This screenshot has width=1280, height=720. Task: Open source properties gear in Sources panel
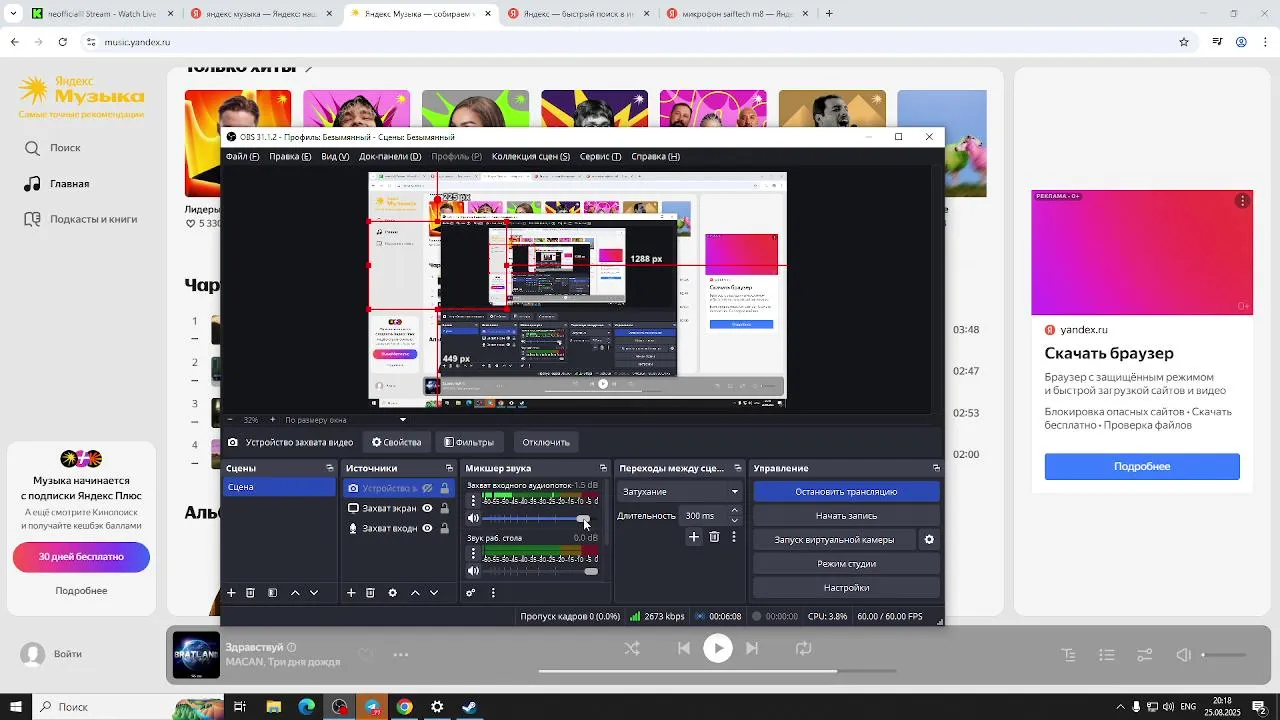pyautogui.click(x=392, y=593)
